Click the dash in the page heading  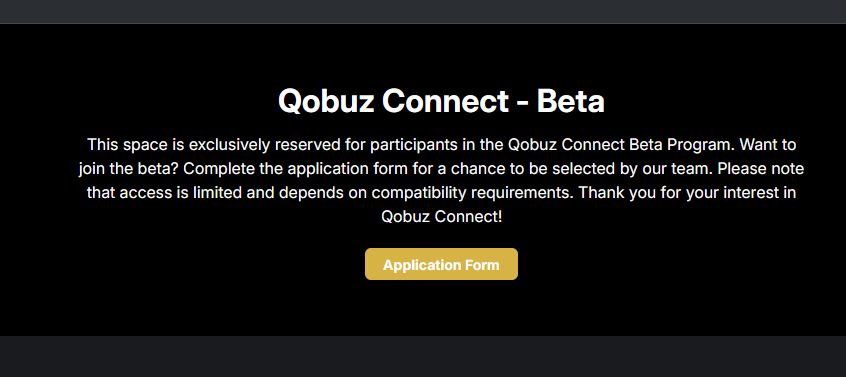coord(522,102)
